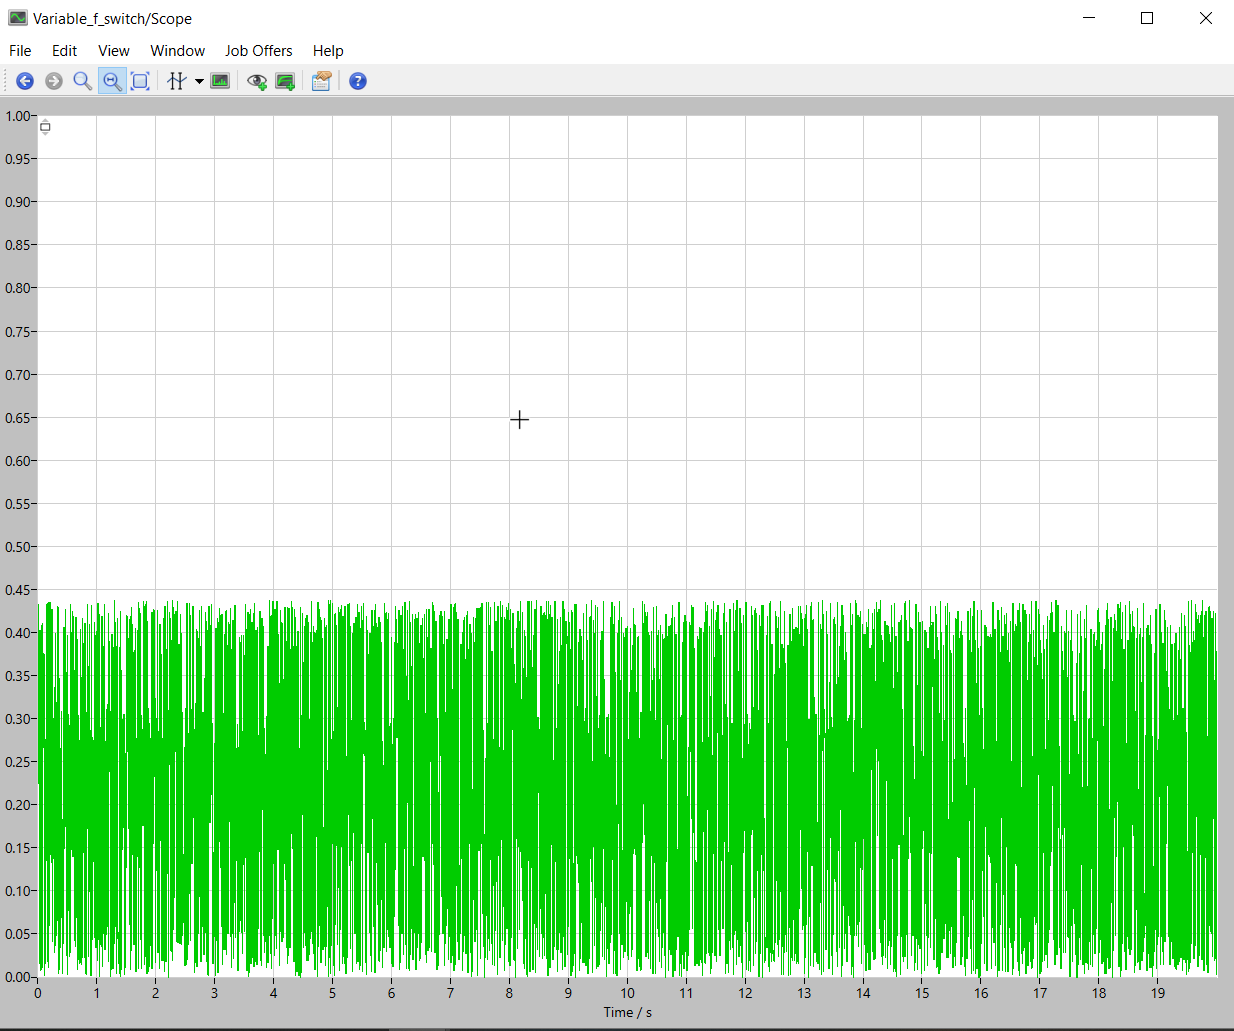The image size is (1234, 1031).
Task: Open the File menu
Action: pyautogui.click(x=20, y=51)
